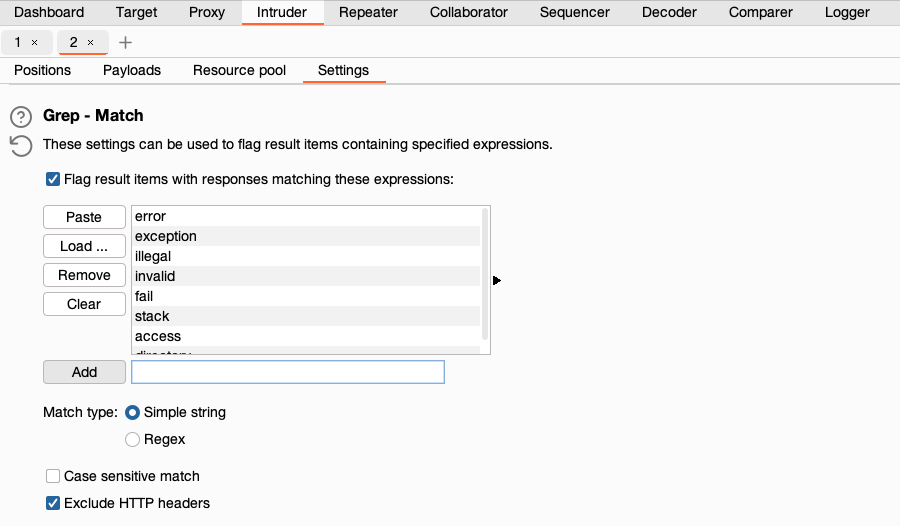Switch to the Comparer tab
The height and width of the screenshot is (526, 900).
pyautogui.click(x=761, y=12)
